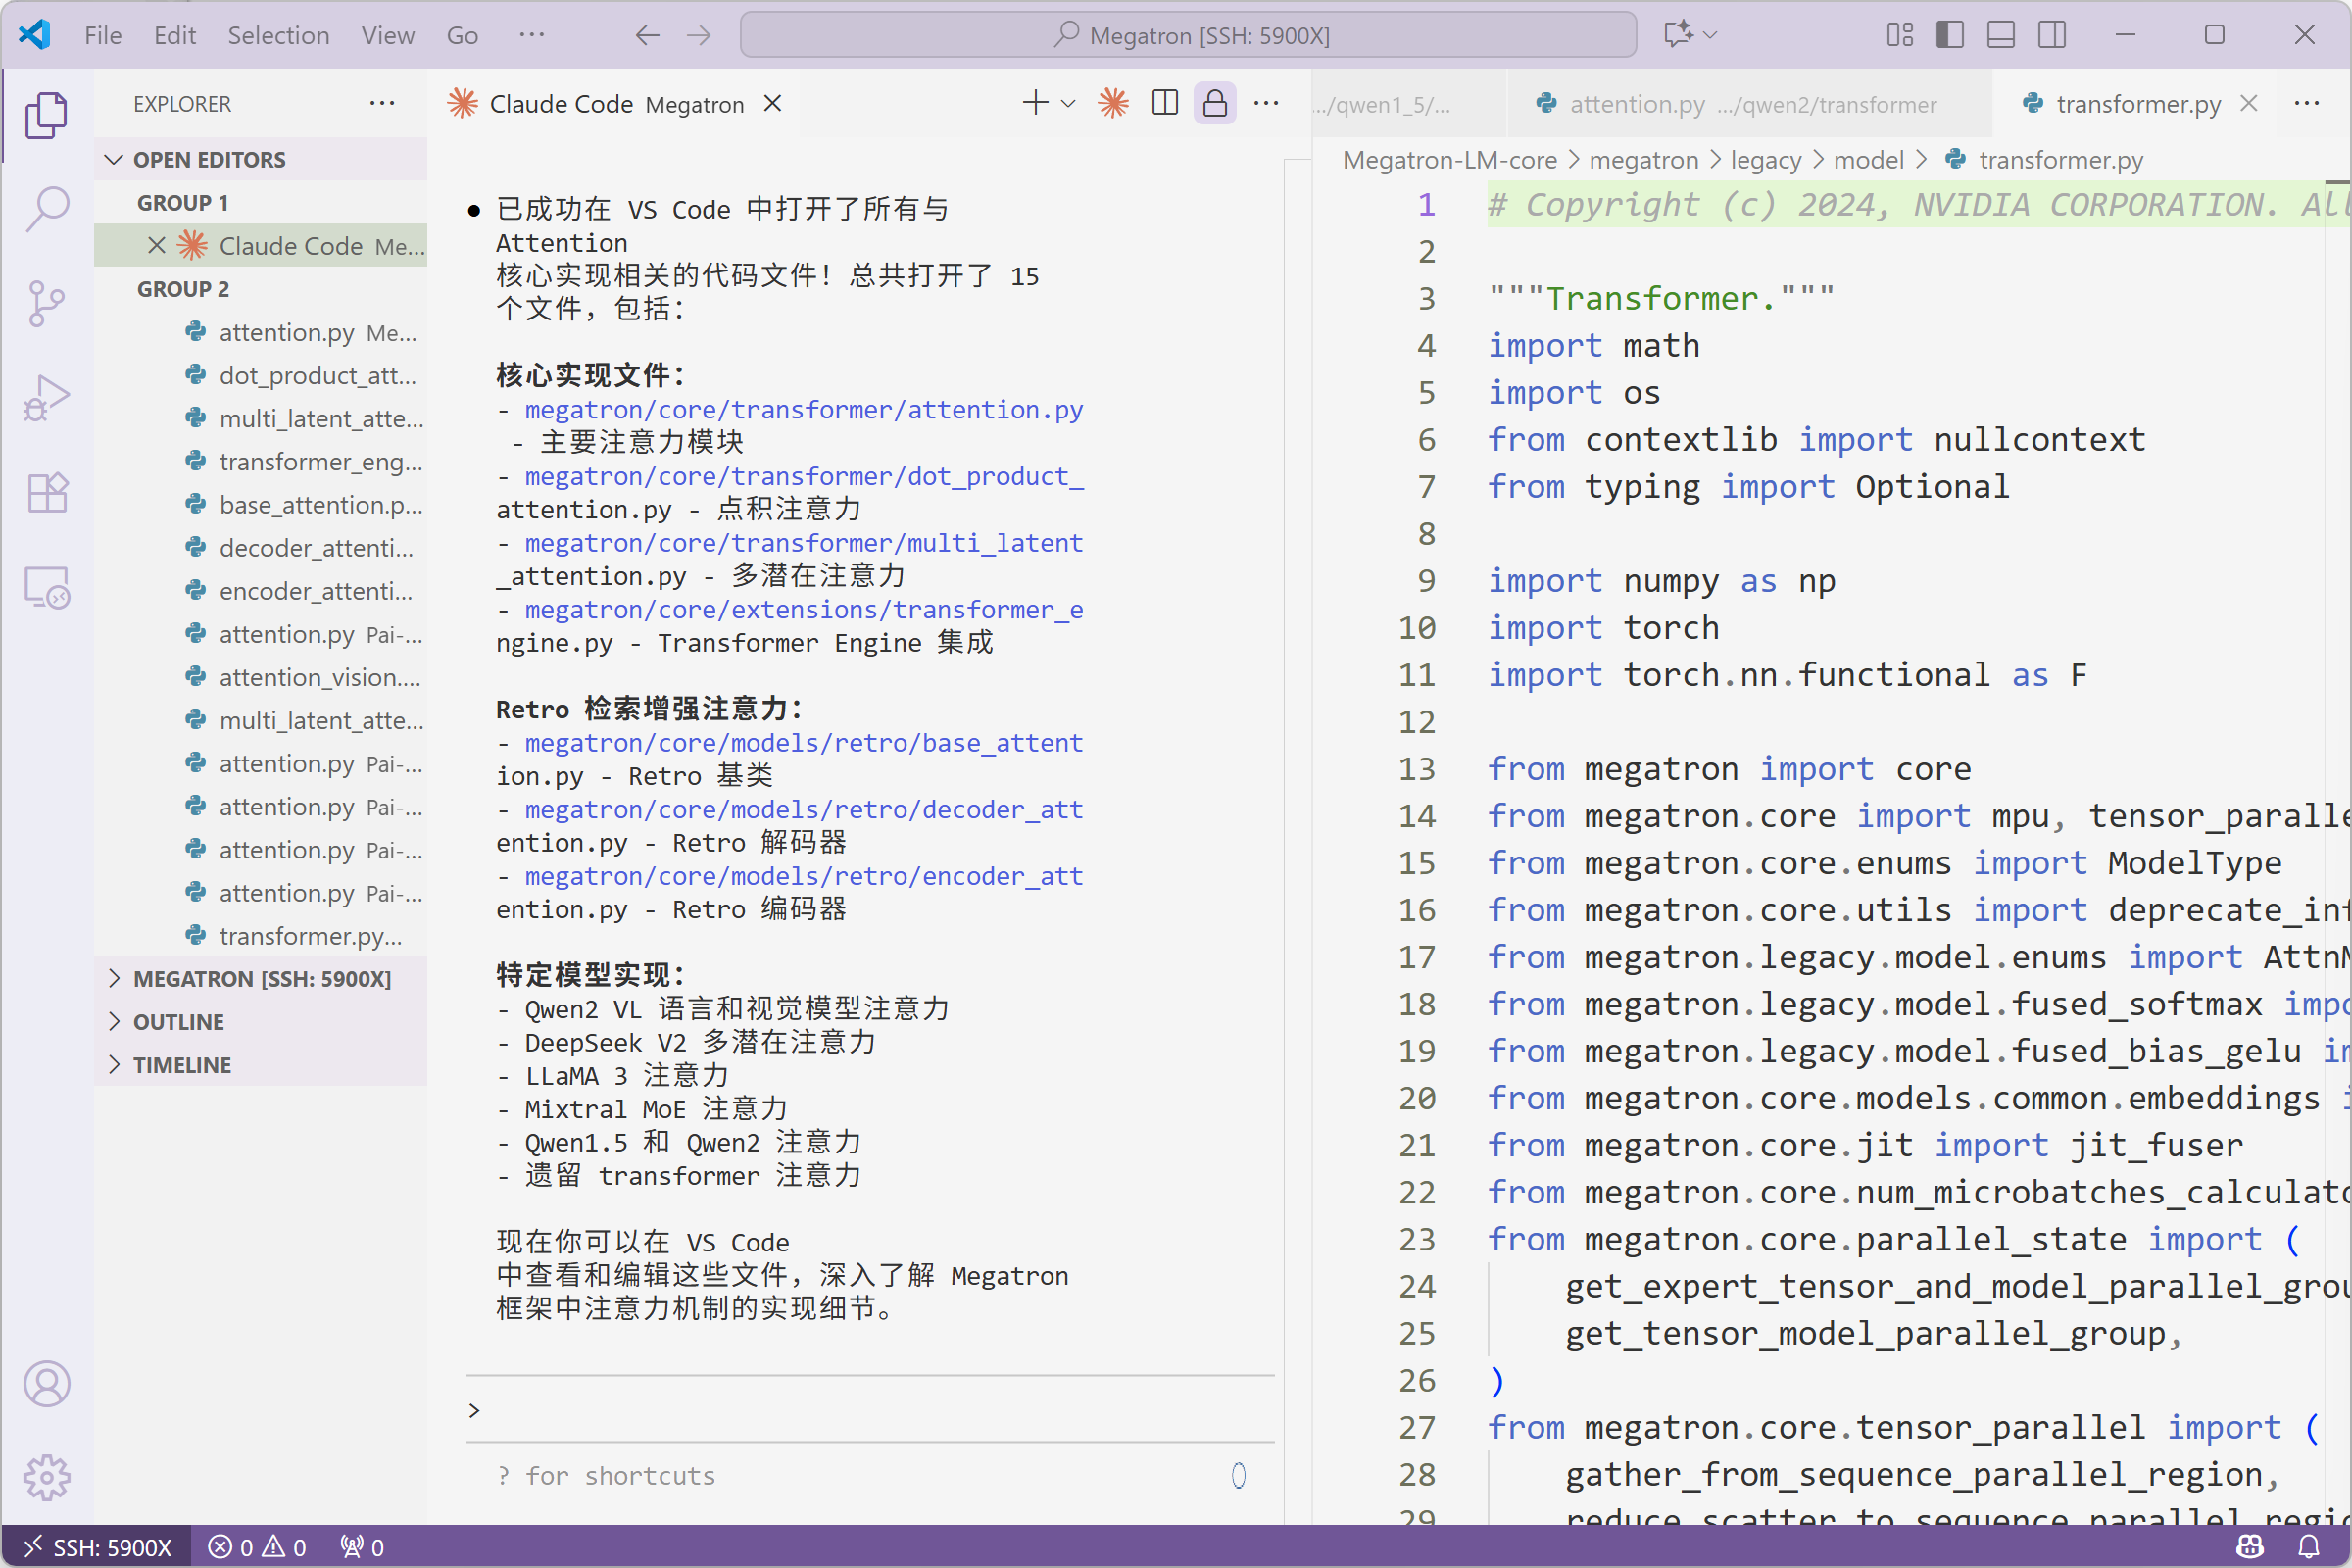Open more actions for Claude Code group
The width and height of the screenshot is (2352, 1568).
[x=1266, y=103]
